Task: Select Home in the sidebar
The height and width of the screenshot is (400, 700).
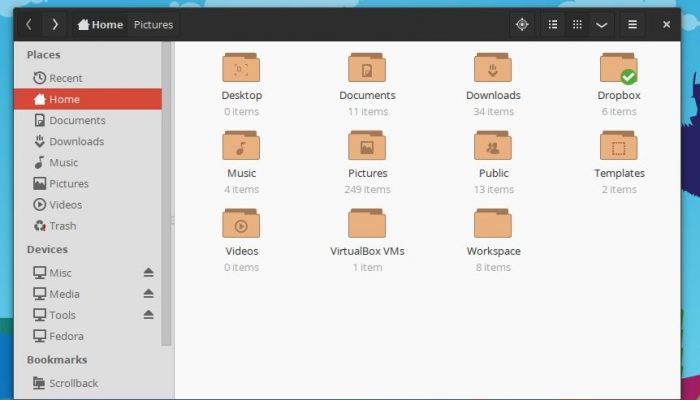Action: coord(88,99)
